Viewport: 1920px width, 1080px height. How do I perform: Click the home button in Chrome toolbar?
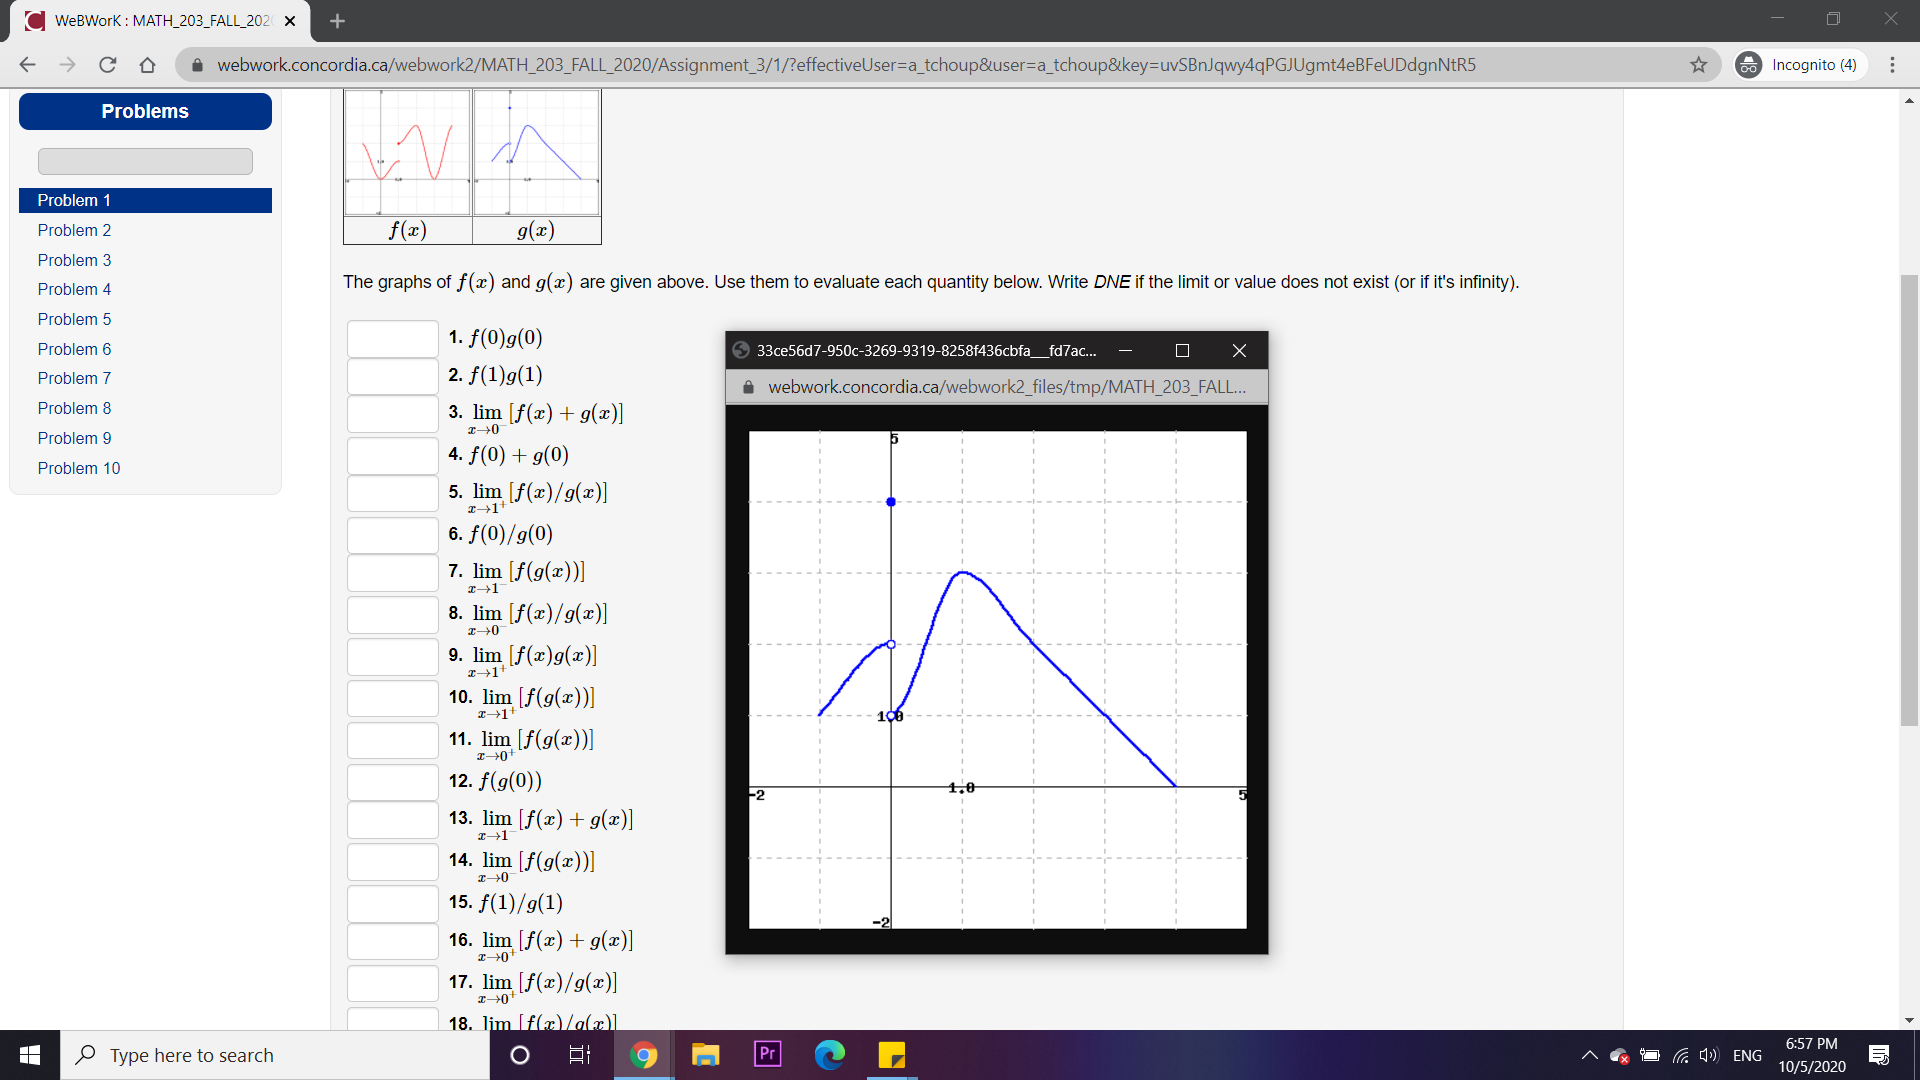tap(148, 64)
